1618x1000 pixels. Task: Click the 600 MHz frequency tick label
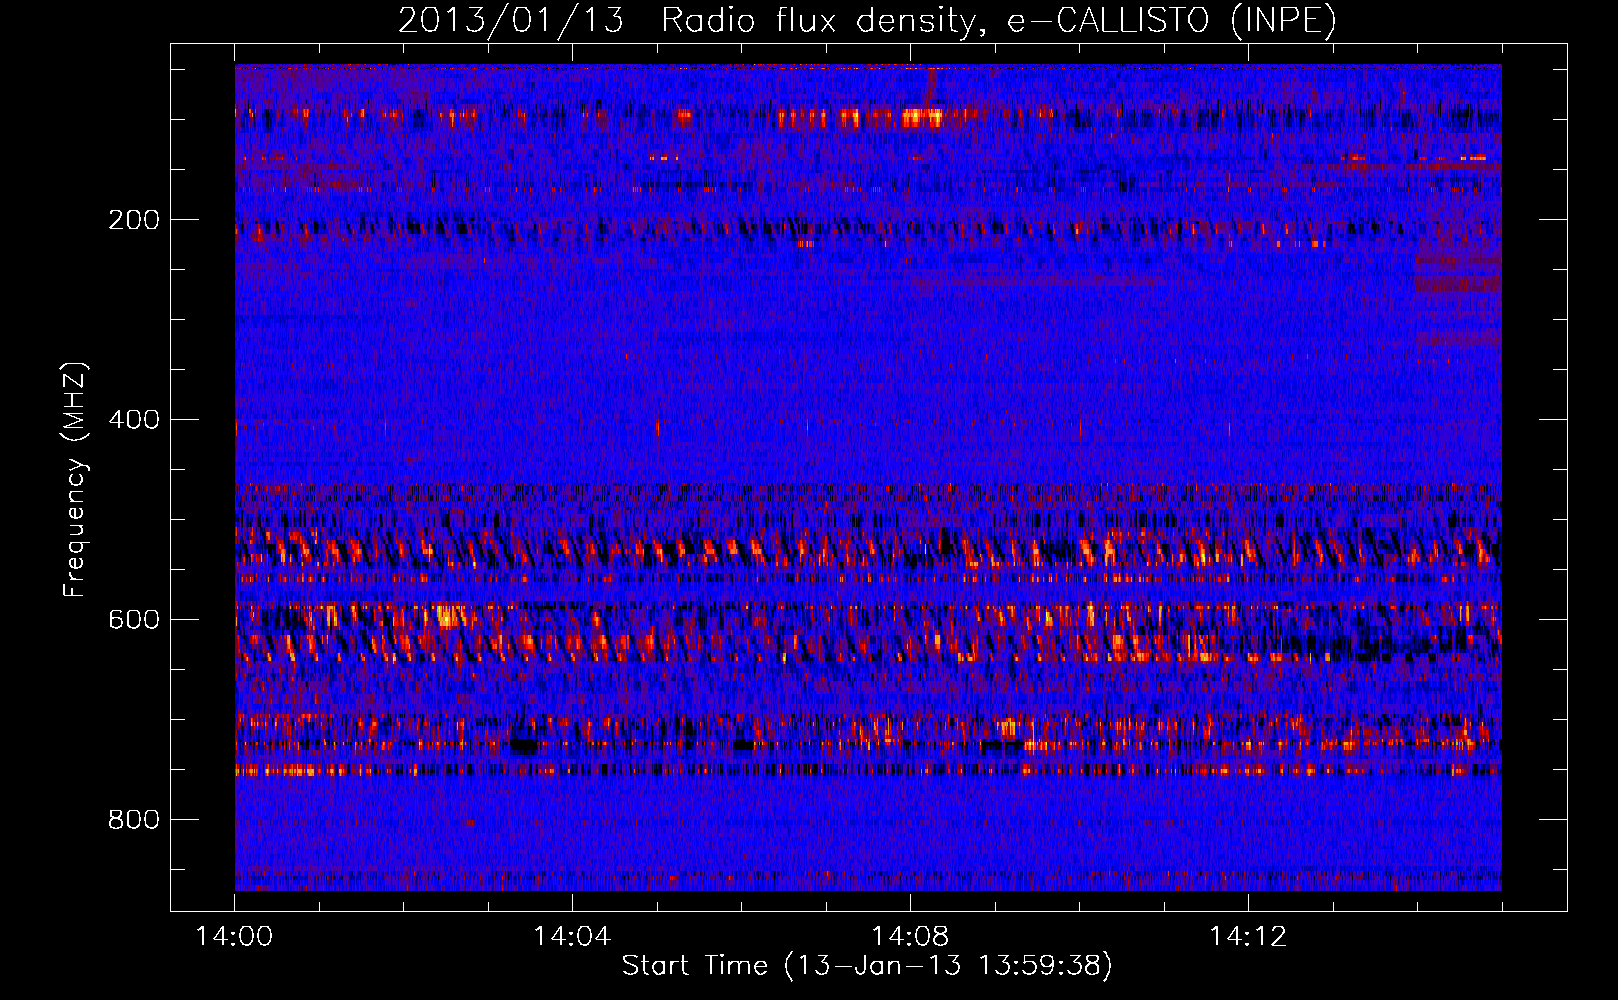click(134, 620)
